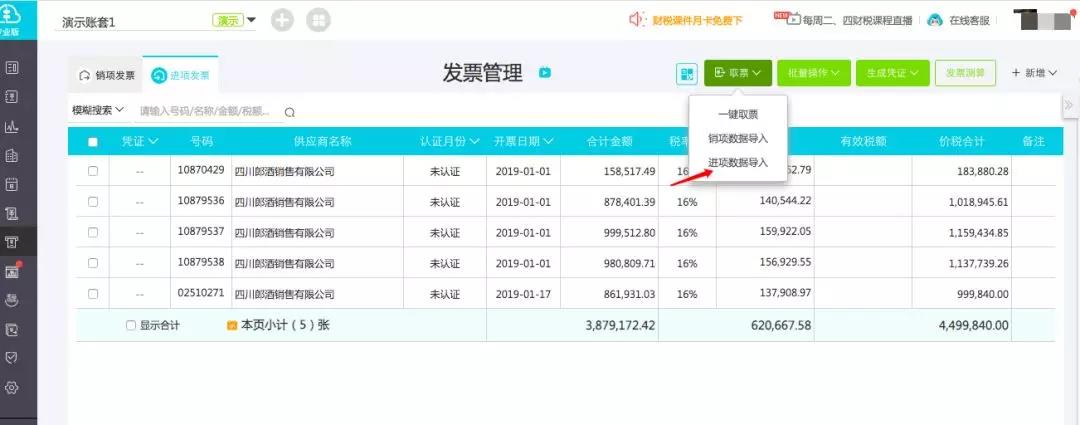This screenshot has height=425, width=1080.
Task: Click the online customer service avatar icon
Action: coord(935,20)
